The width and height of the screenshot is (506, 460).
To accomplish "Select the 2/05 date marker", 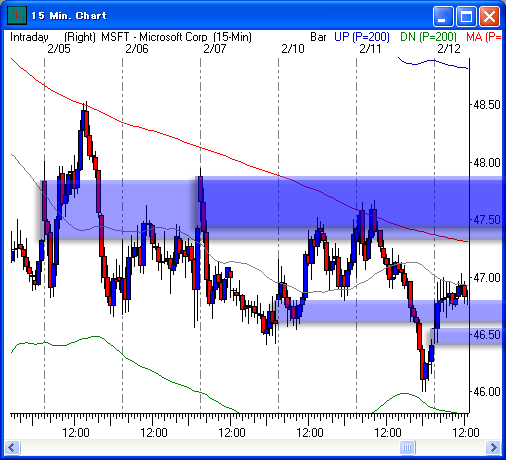I will point(59,49).
